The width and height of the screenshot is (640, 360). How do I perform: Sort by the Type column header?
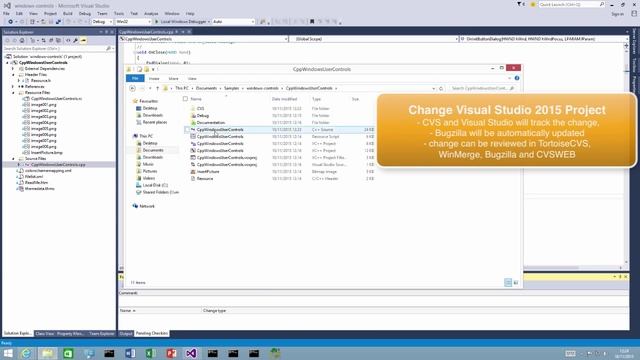316,99
